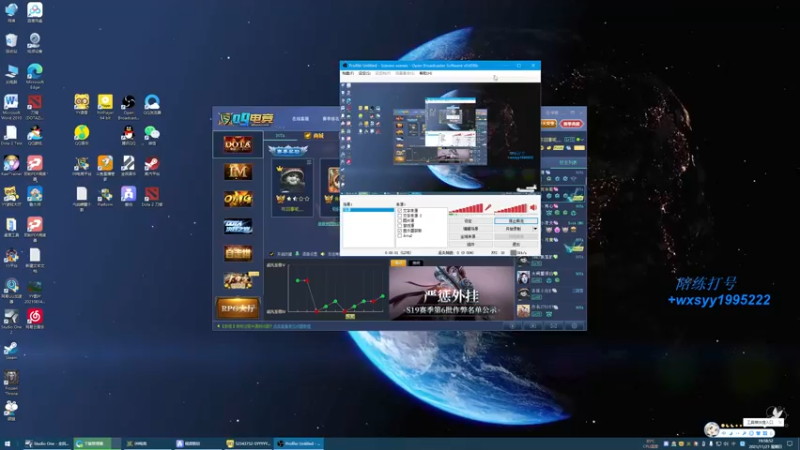
Task: Open the PotPlayer 64 bit desktop shortcut
Action: click(x=105, y=106)
